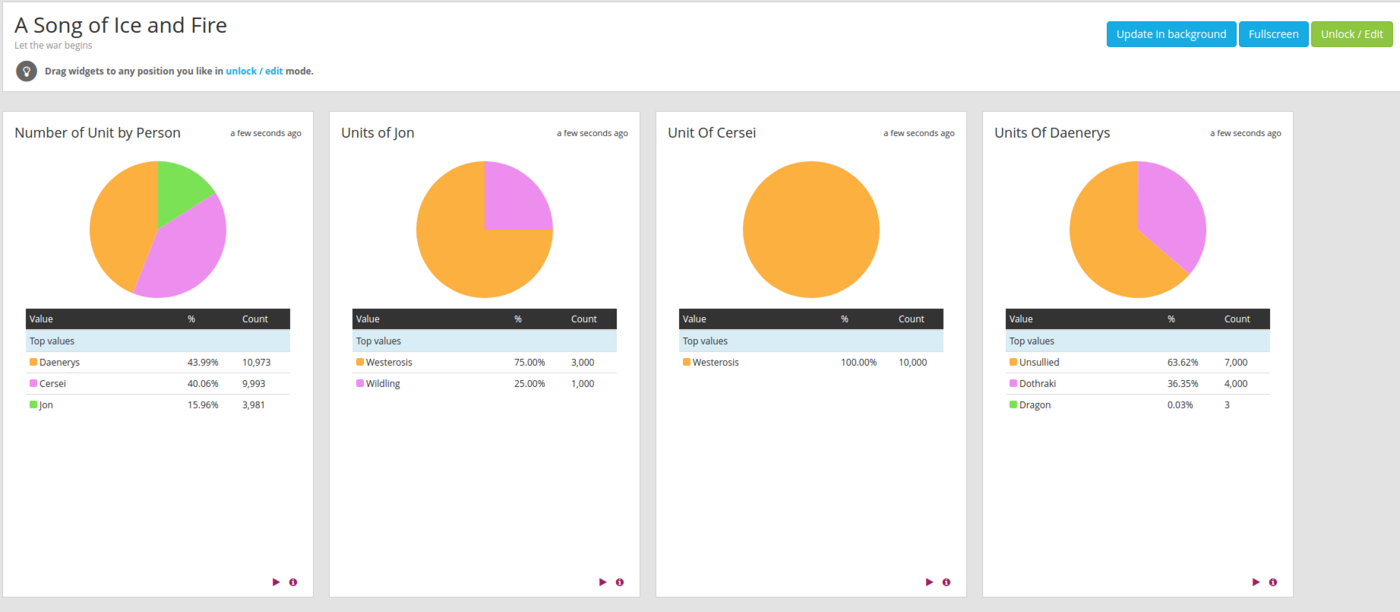Click Update in background button
The width and height of the screenshot is (1400, 612).
point(1171,34)
